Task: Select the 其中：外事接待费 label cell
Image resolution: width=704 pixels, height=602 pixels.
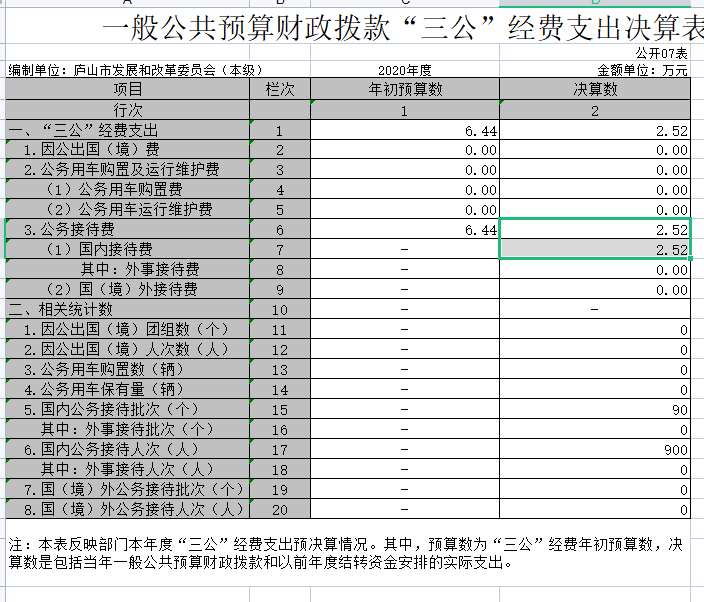Action: pos(128,270)
